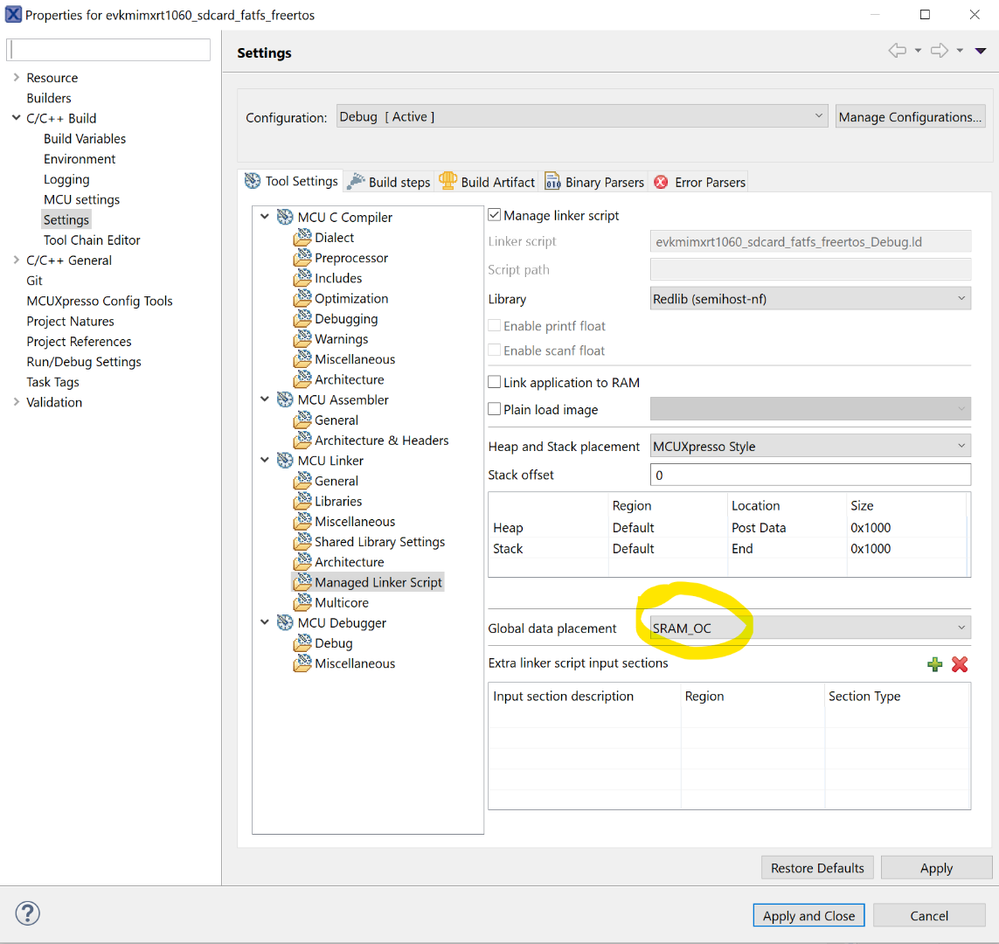The image size is (999, 944).
Task: Switch to the Build Artifact tab
Action: (x=487, y=182)
